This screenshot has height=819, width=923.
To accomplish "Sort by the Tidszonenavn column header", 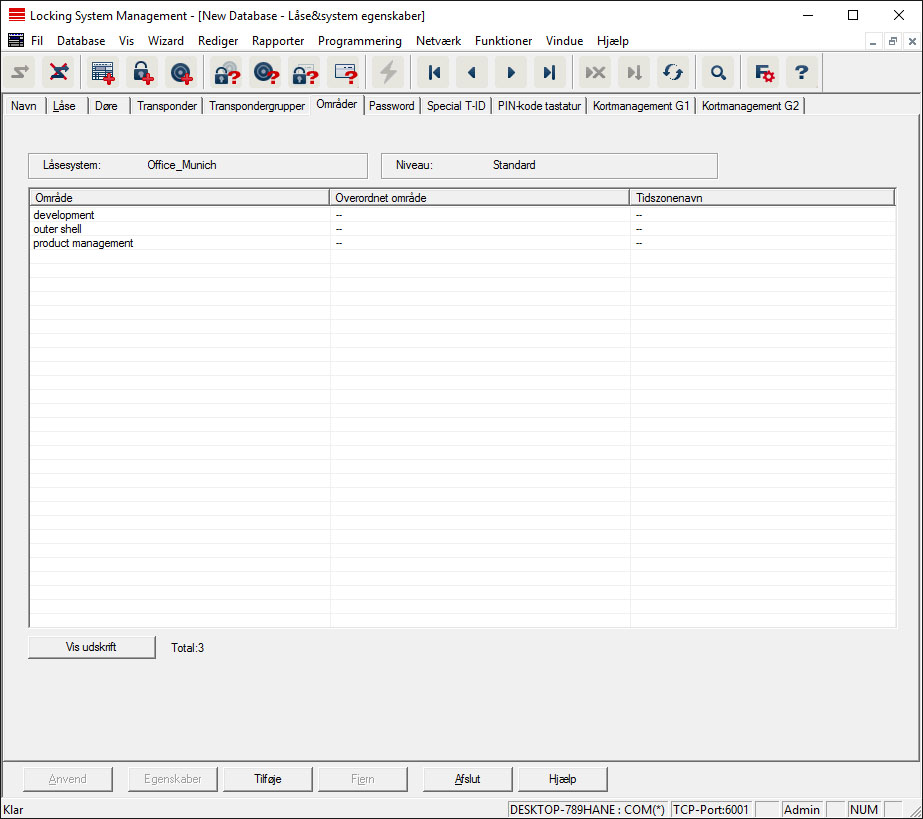I will pyautogui.click(x=762, y=198).
